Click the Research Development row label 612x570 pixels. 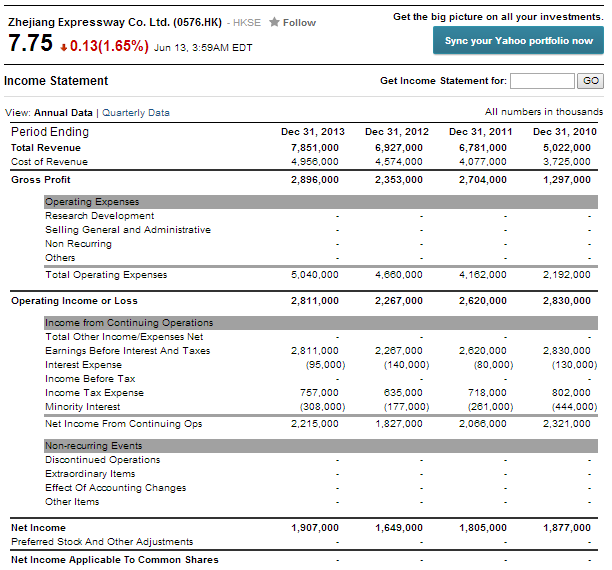pos(100,216)
